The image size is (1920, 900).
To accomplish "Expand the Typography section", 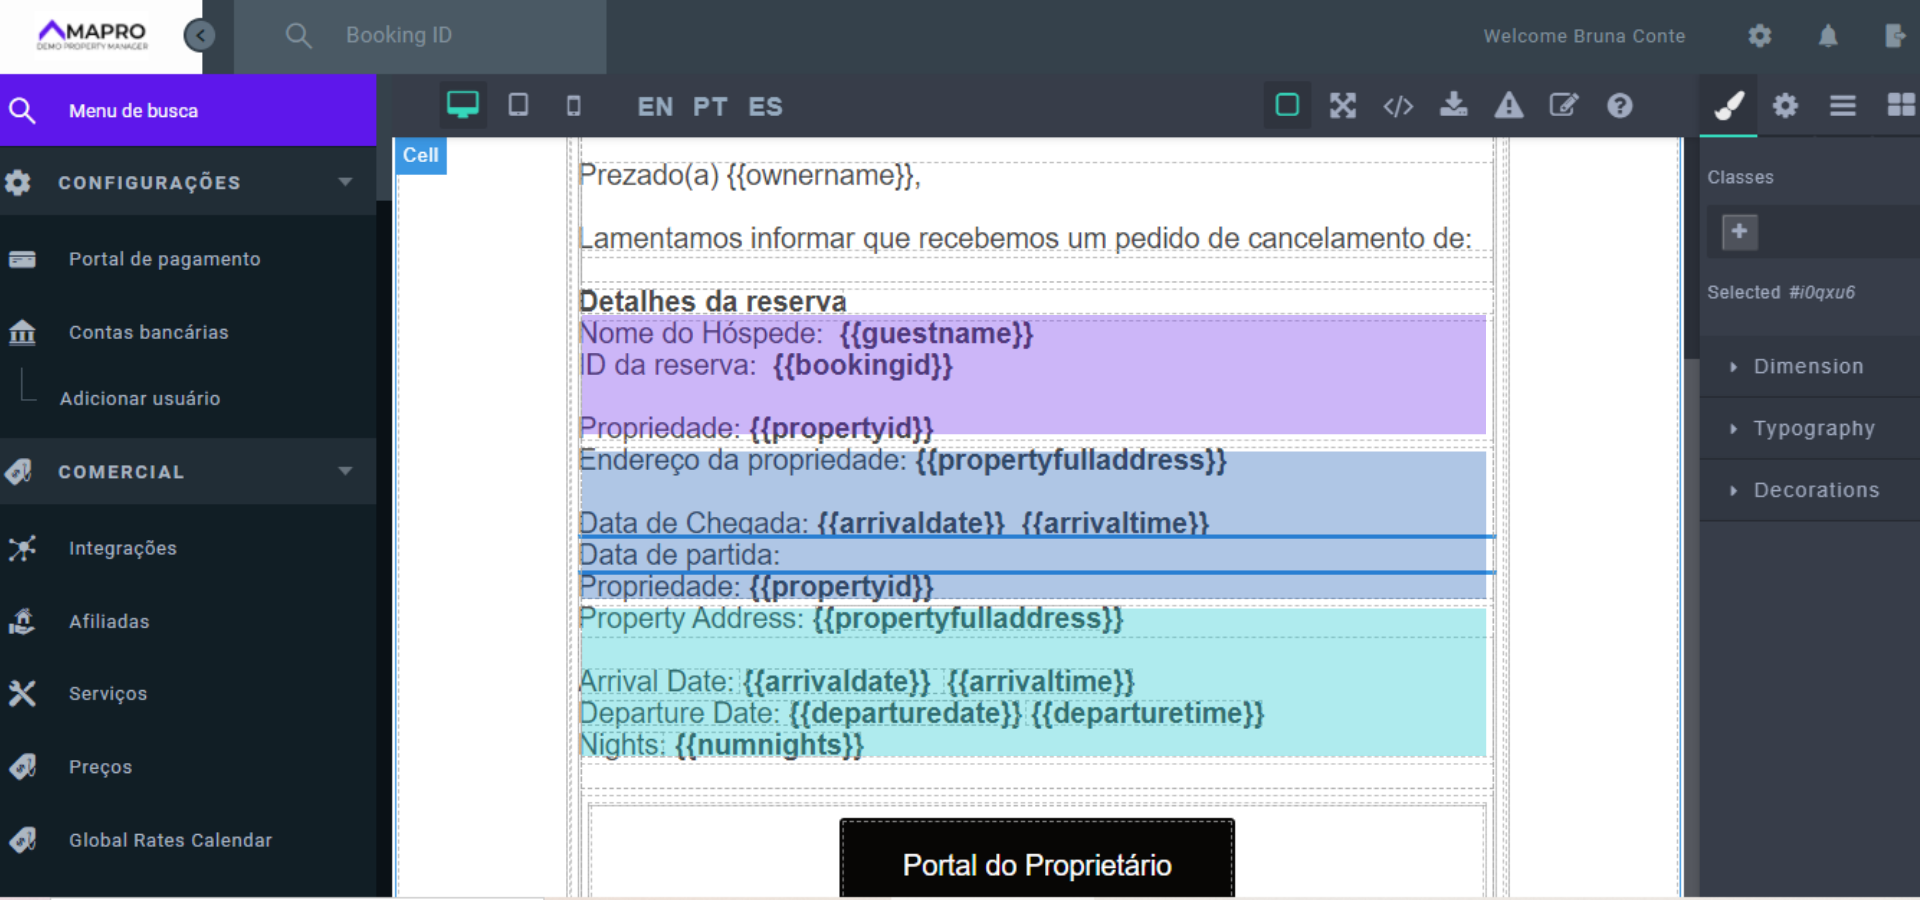I will (x=1814, y=427).
